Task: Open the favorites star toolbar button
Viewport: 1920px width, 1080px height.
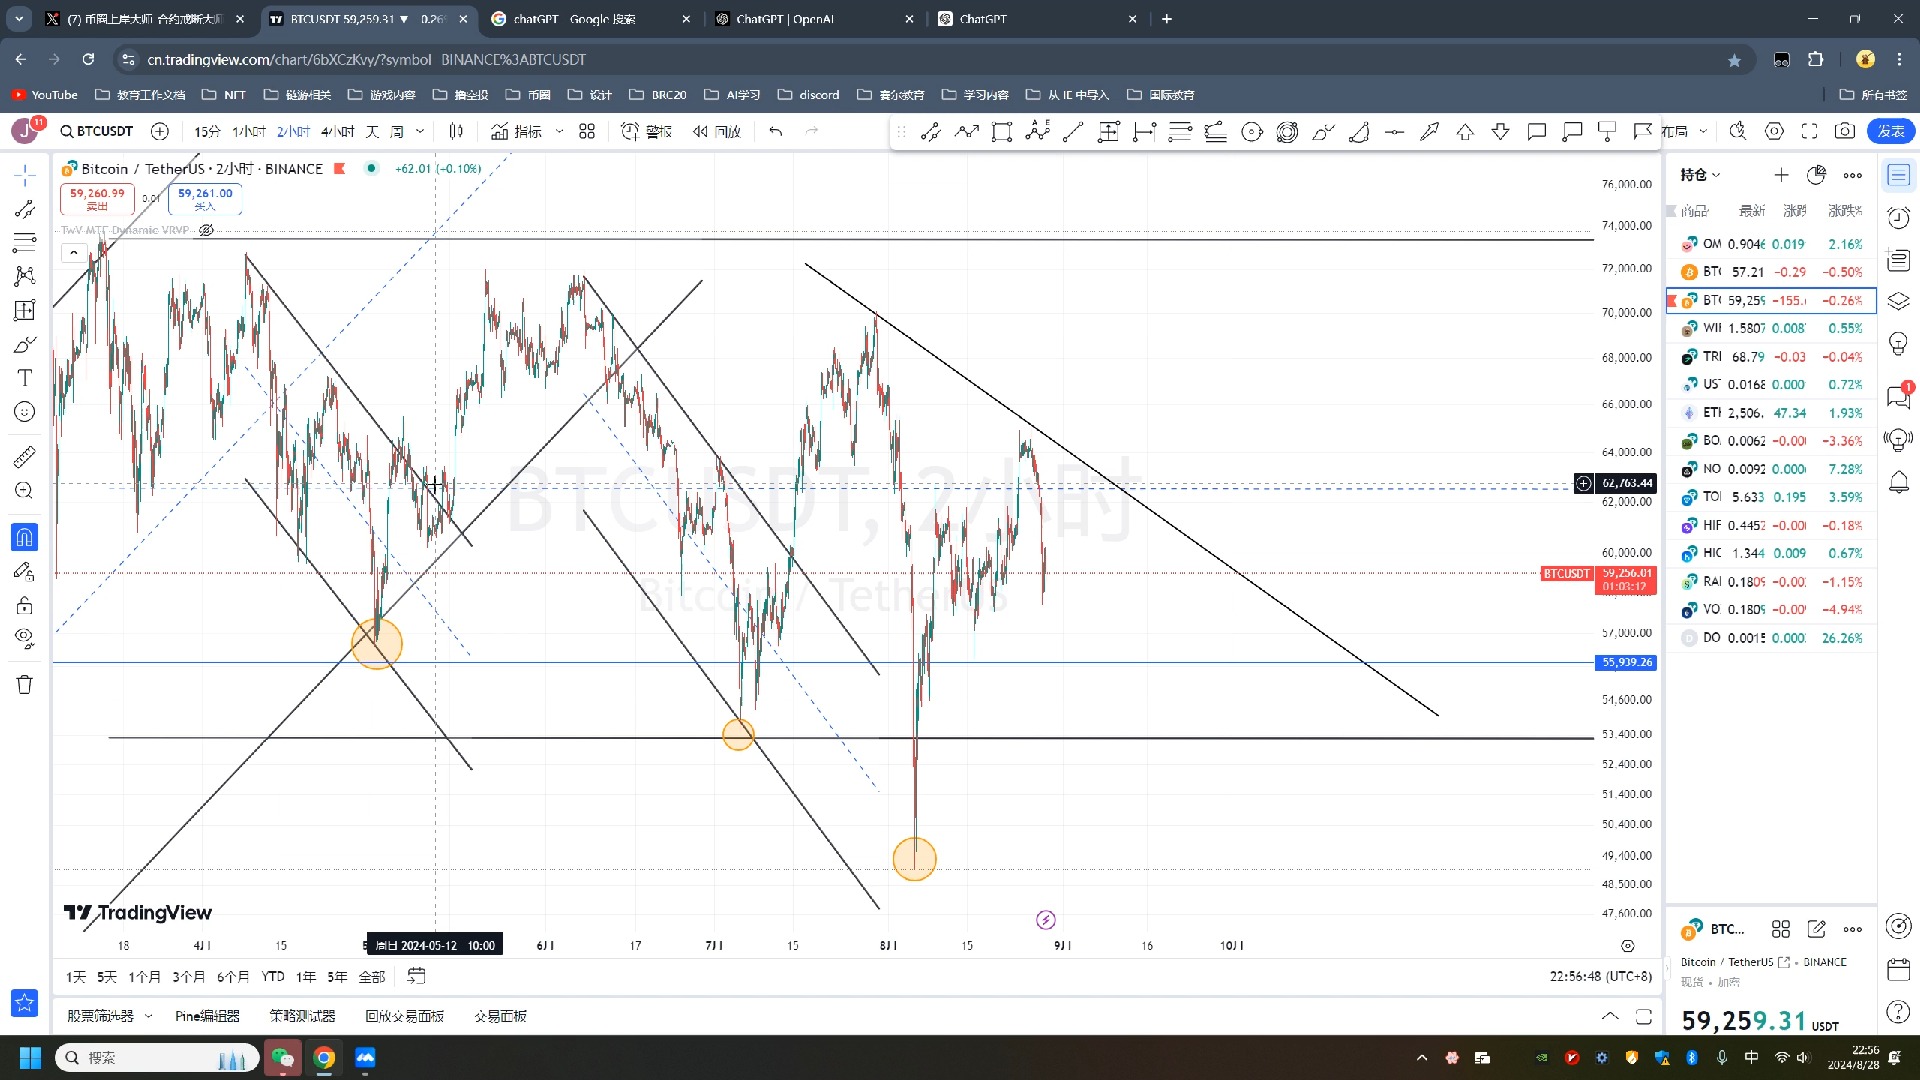Action: [x=25, y=1002]
